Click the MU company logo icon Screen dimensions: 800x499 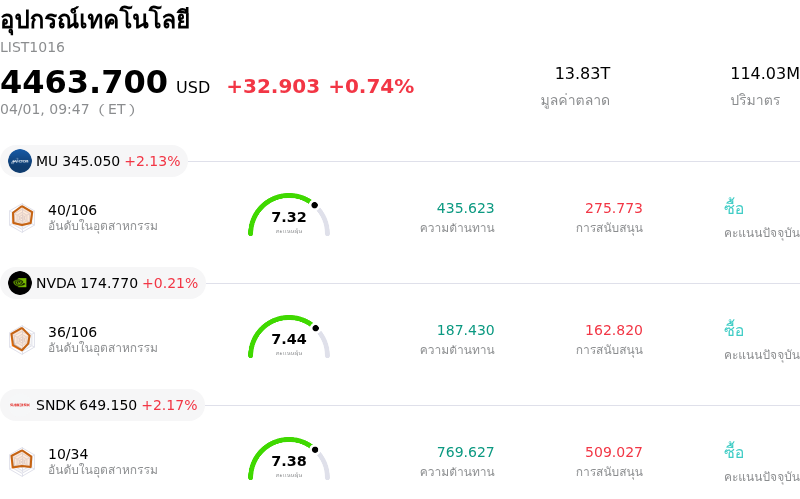coord(20,161)
